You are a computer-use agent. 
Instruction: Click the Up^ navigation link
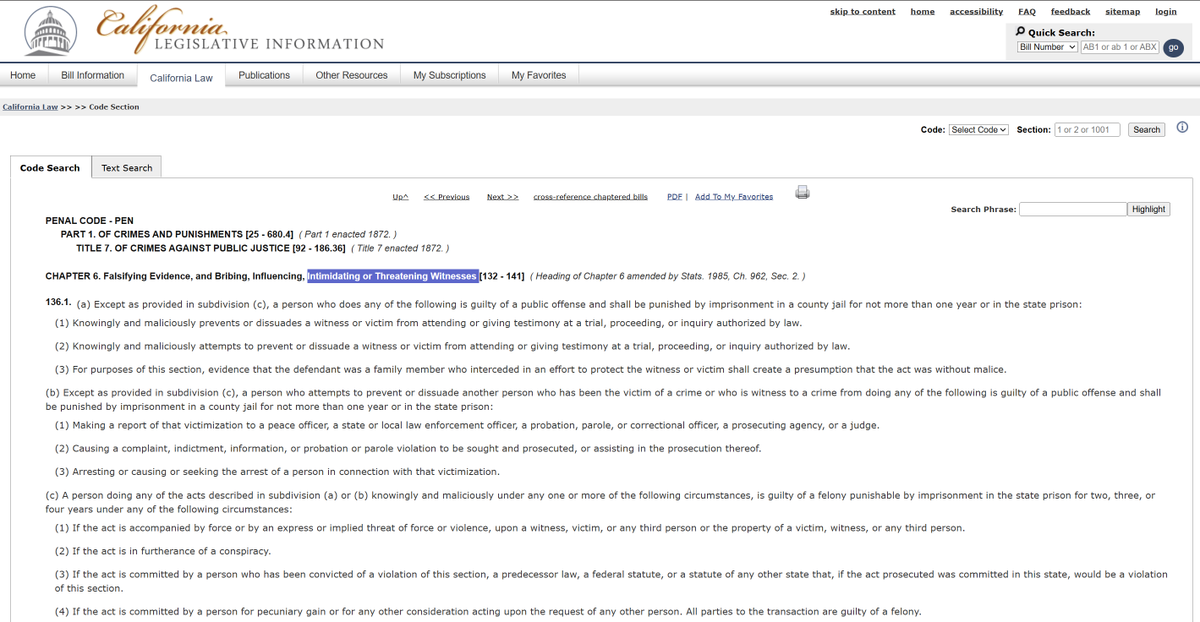pos(400,197)
